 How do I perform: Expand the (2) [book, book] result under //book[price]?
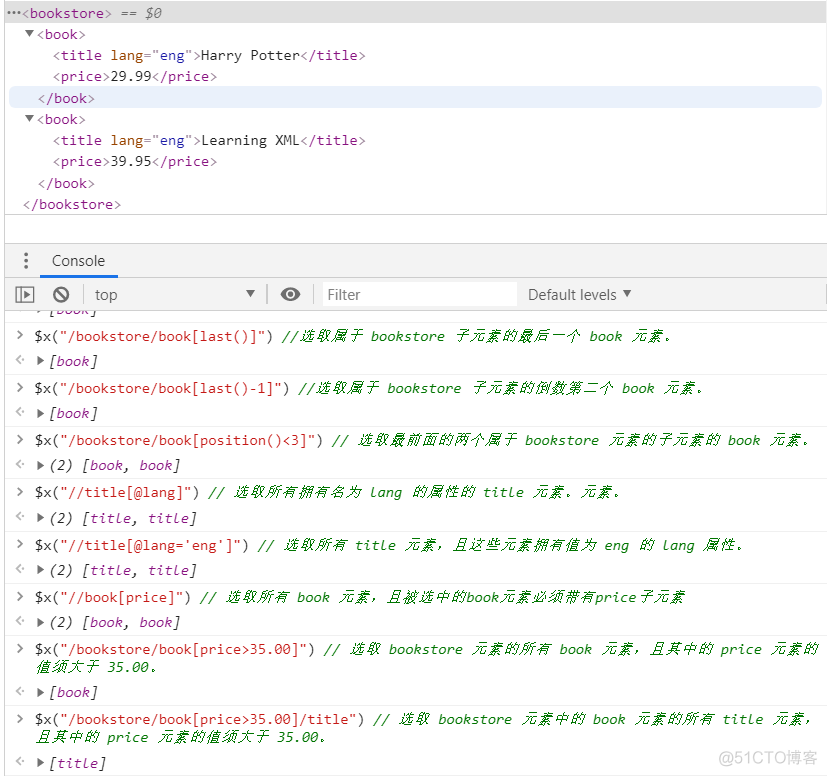[40, 622]
